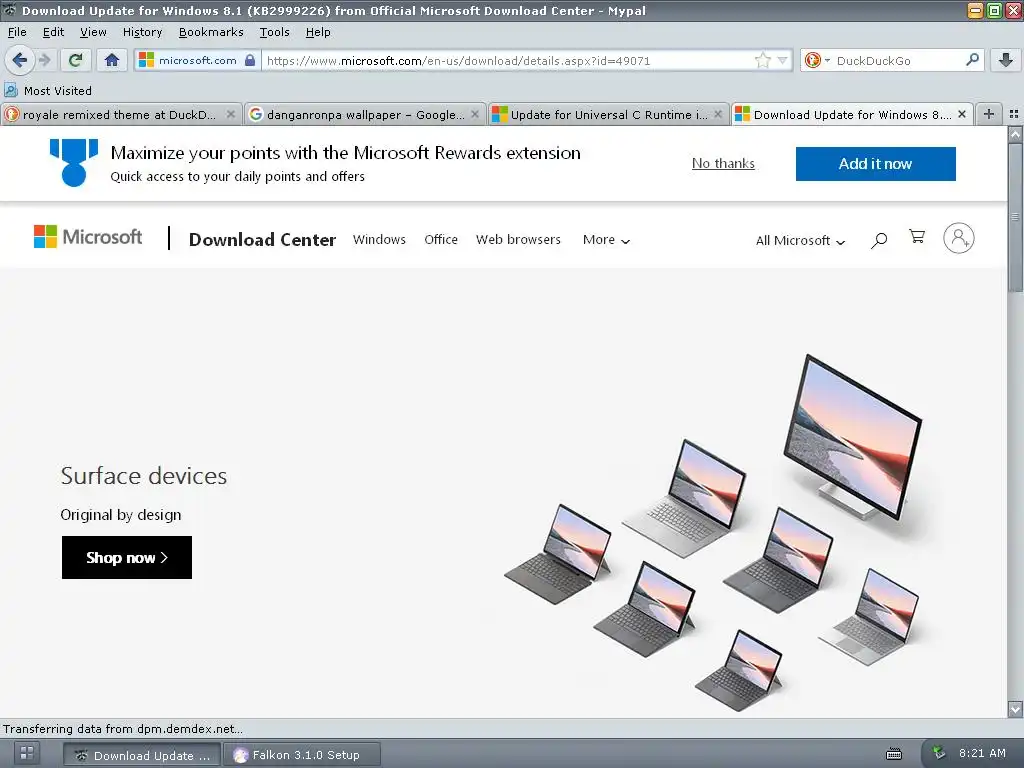Close the Universal C Runtime tab
This screenshot has height=768, width=1024.
pyautogui.click(x=718, y=114)
